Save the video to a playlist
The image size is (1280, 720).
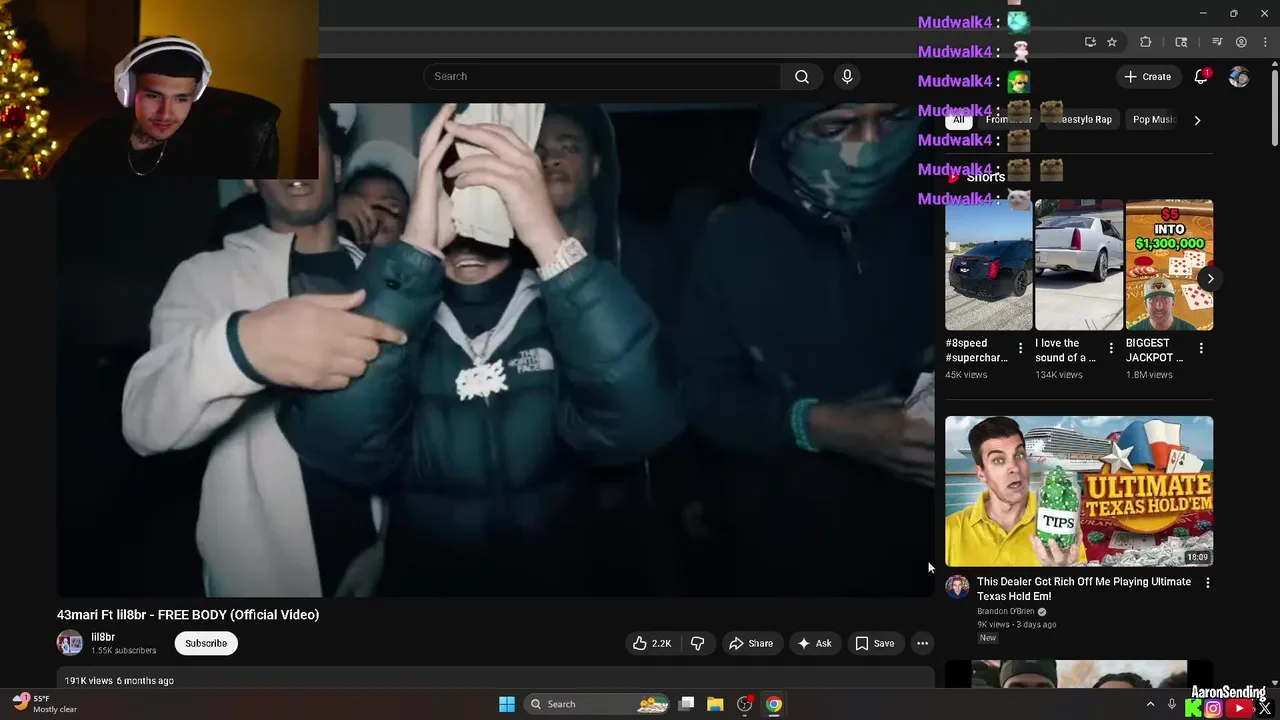click(875, 643)
